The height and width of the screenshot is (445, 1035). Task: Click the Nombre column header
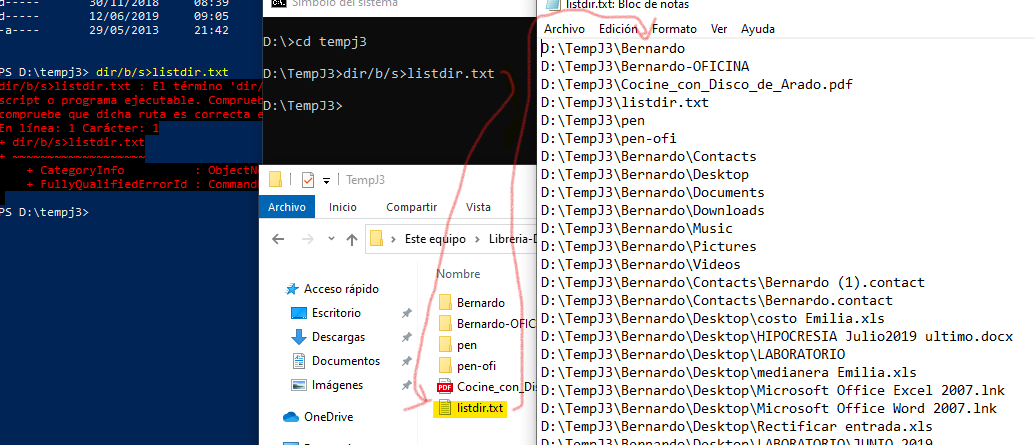(x=458, y=273)
